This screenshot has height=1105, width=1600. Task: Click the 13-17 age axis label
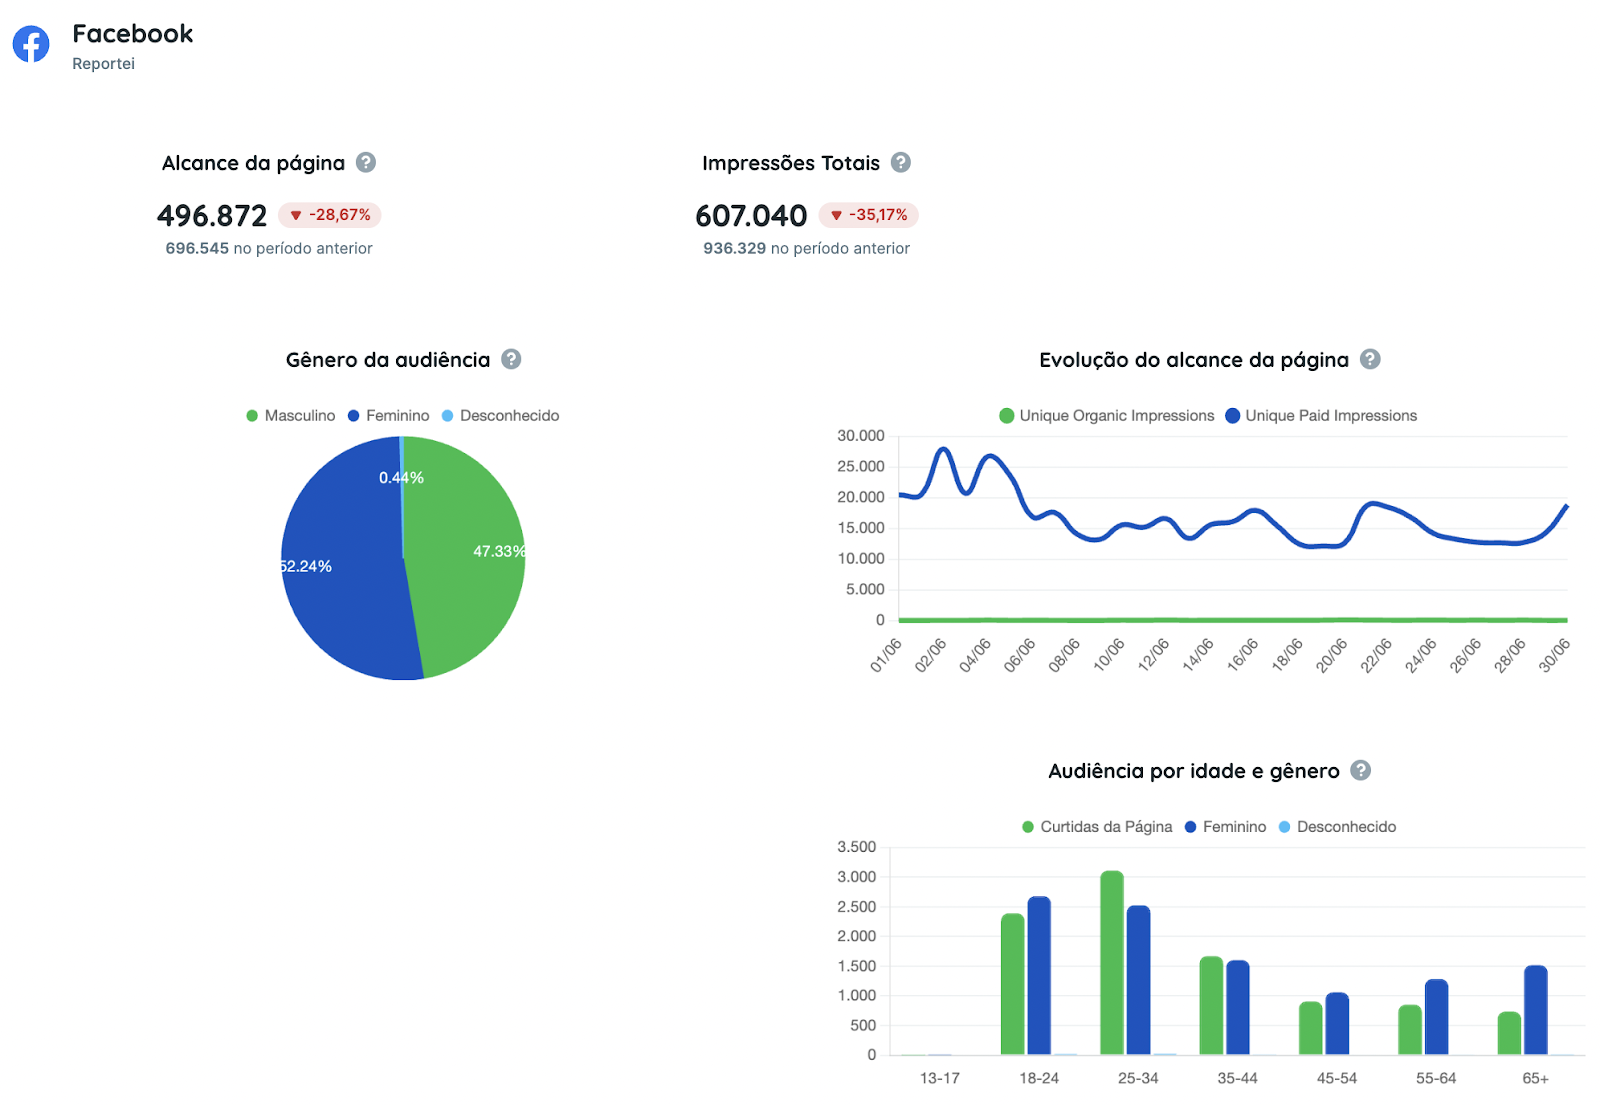939,1078
